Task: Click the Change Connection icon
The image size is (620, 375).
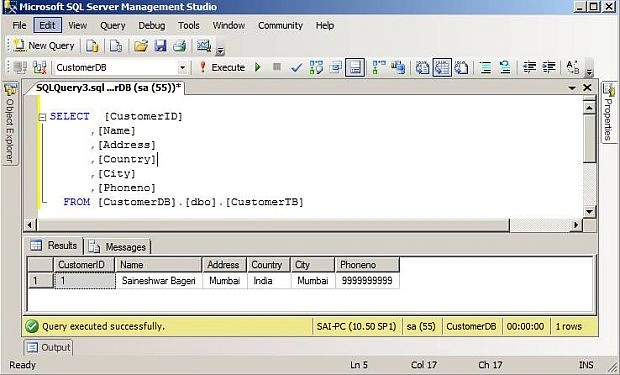Action: (x=40, y=68)
